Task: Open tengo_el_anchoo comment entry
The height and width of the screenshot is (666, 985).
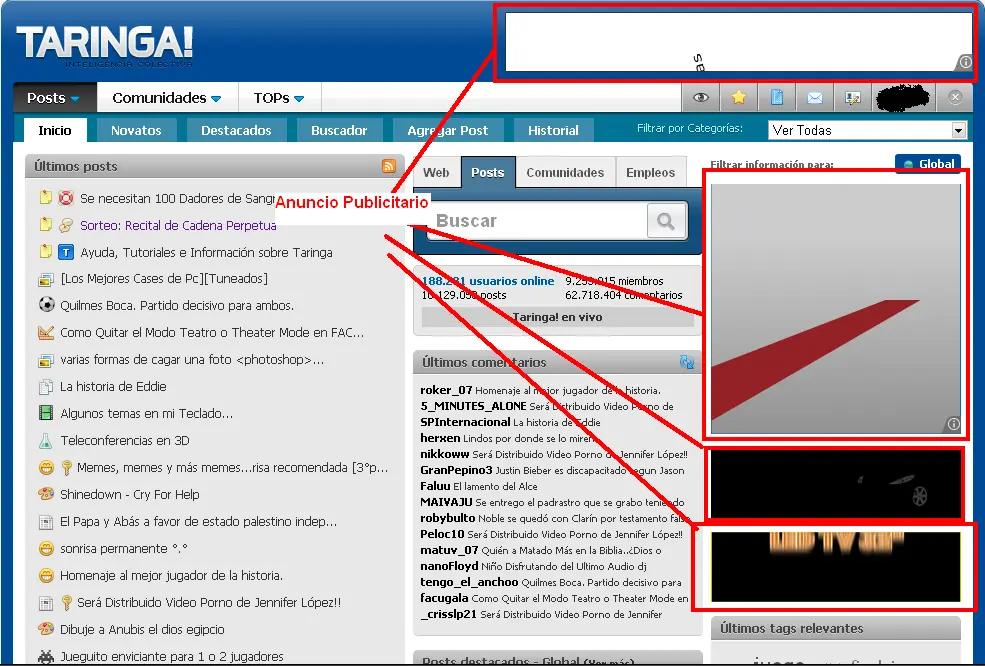Action: coord(551,582)
